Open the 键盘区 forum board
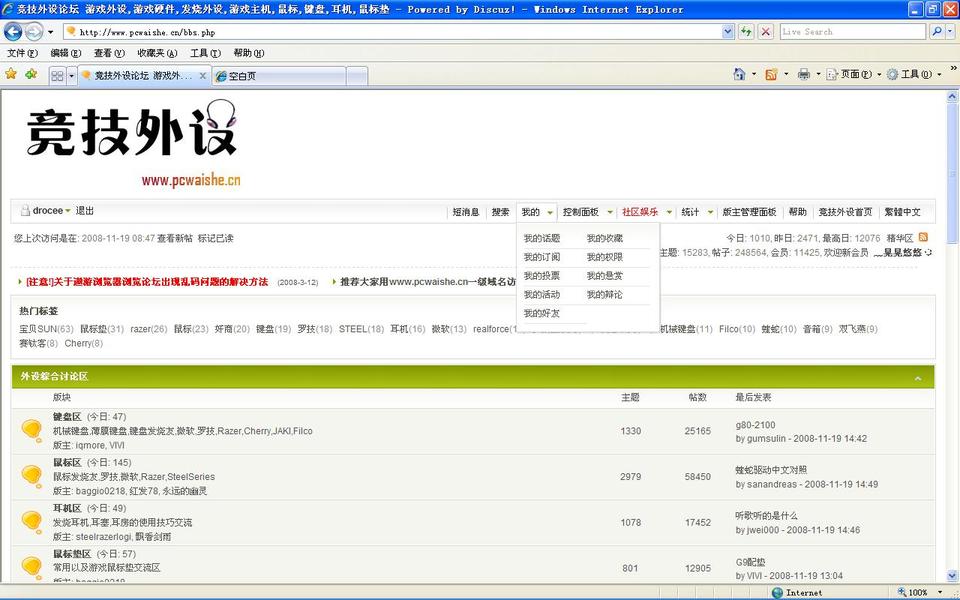The width and height of the screenshot is (960, 600). pos(67,417)
